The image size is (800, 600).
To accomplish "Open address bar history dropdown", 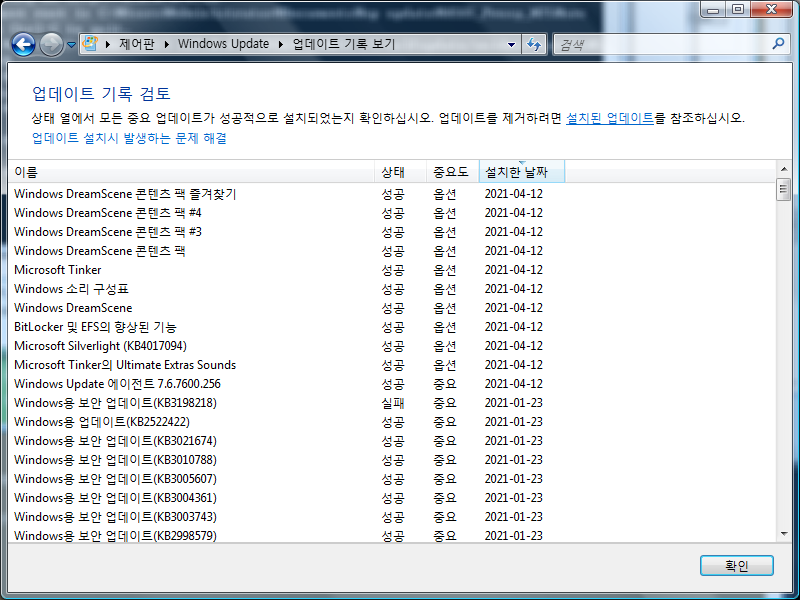I will tap(511, 44).
